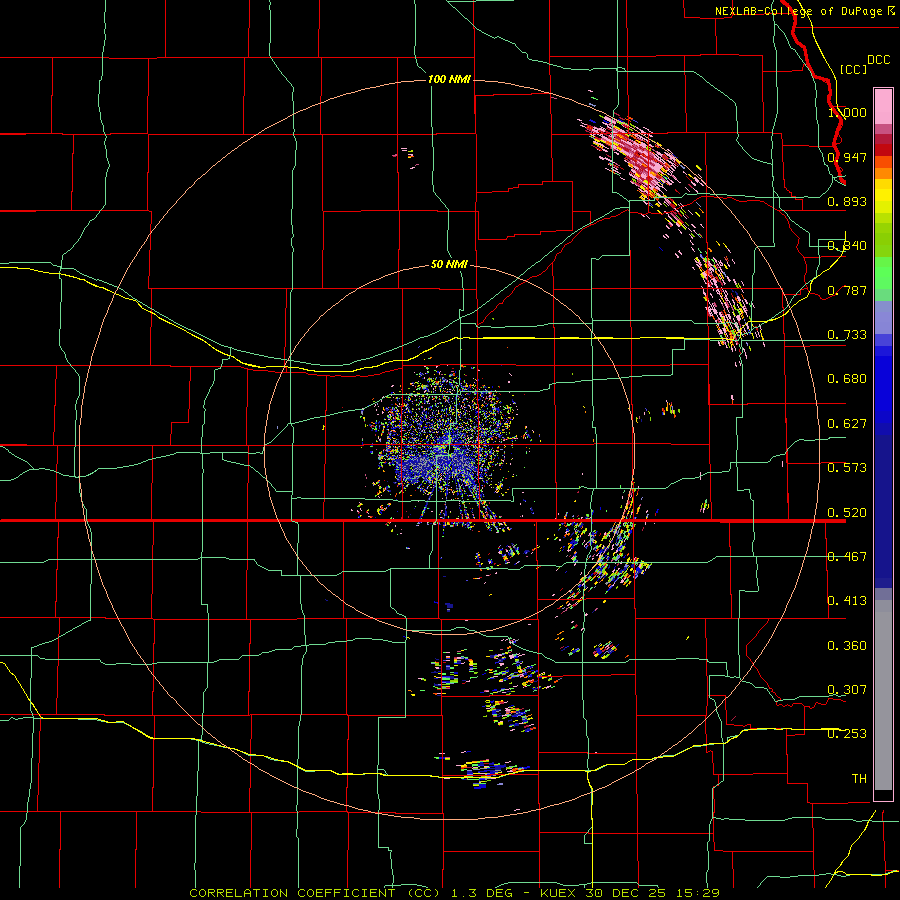Click the 50 NMI range ring label
The height and width of the screenshot is (900, 900).
(x=449, y=264)
